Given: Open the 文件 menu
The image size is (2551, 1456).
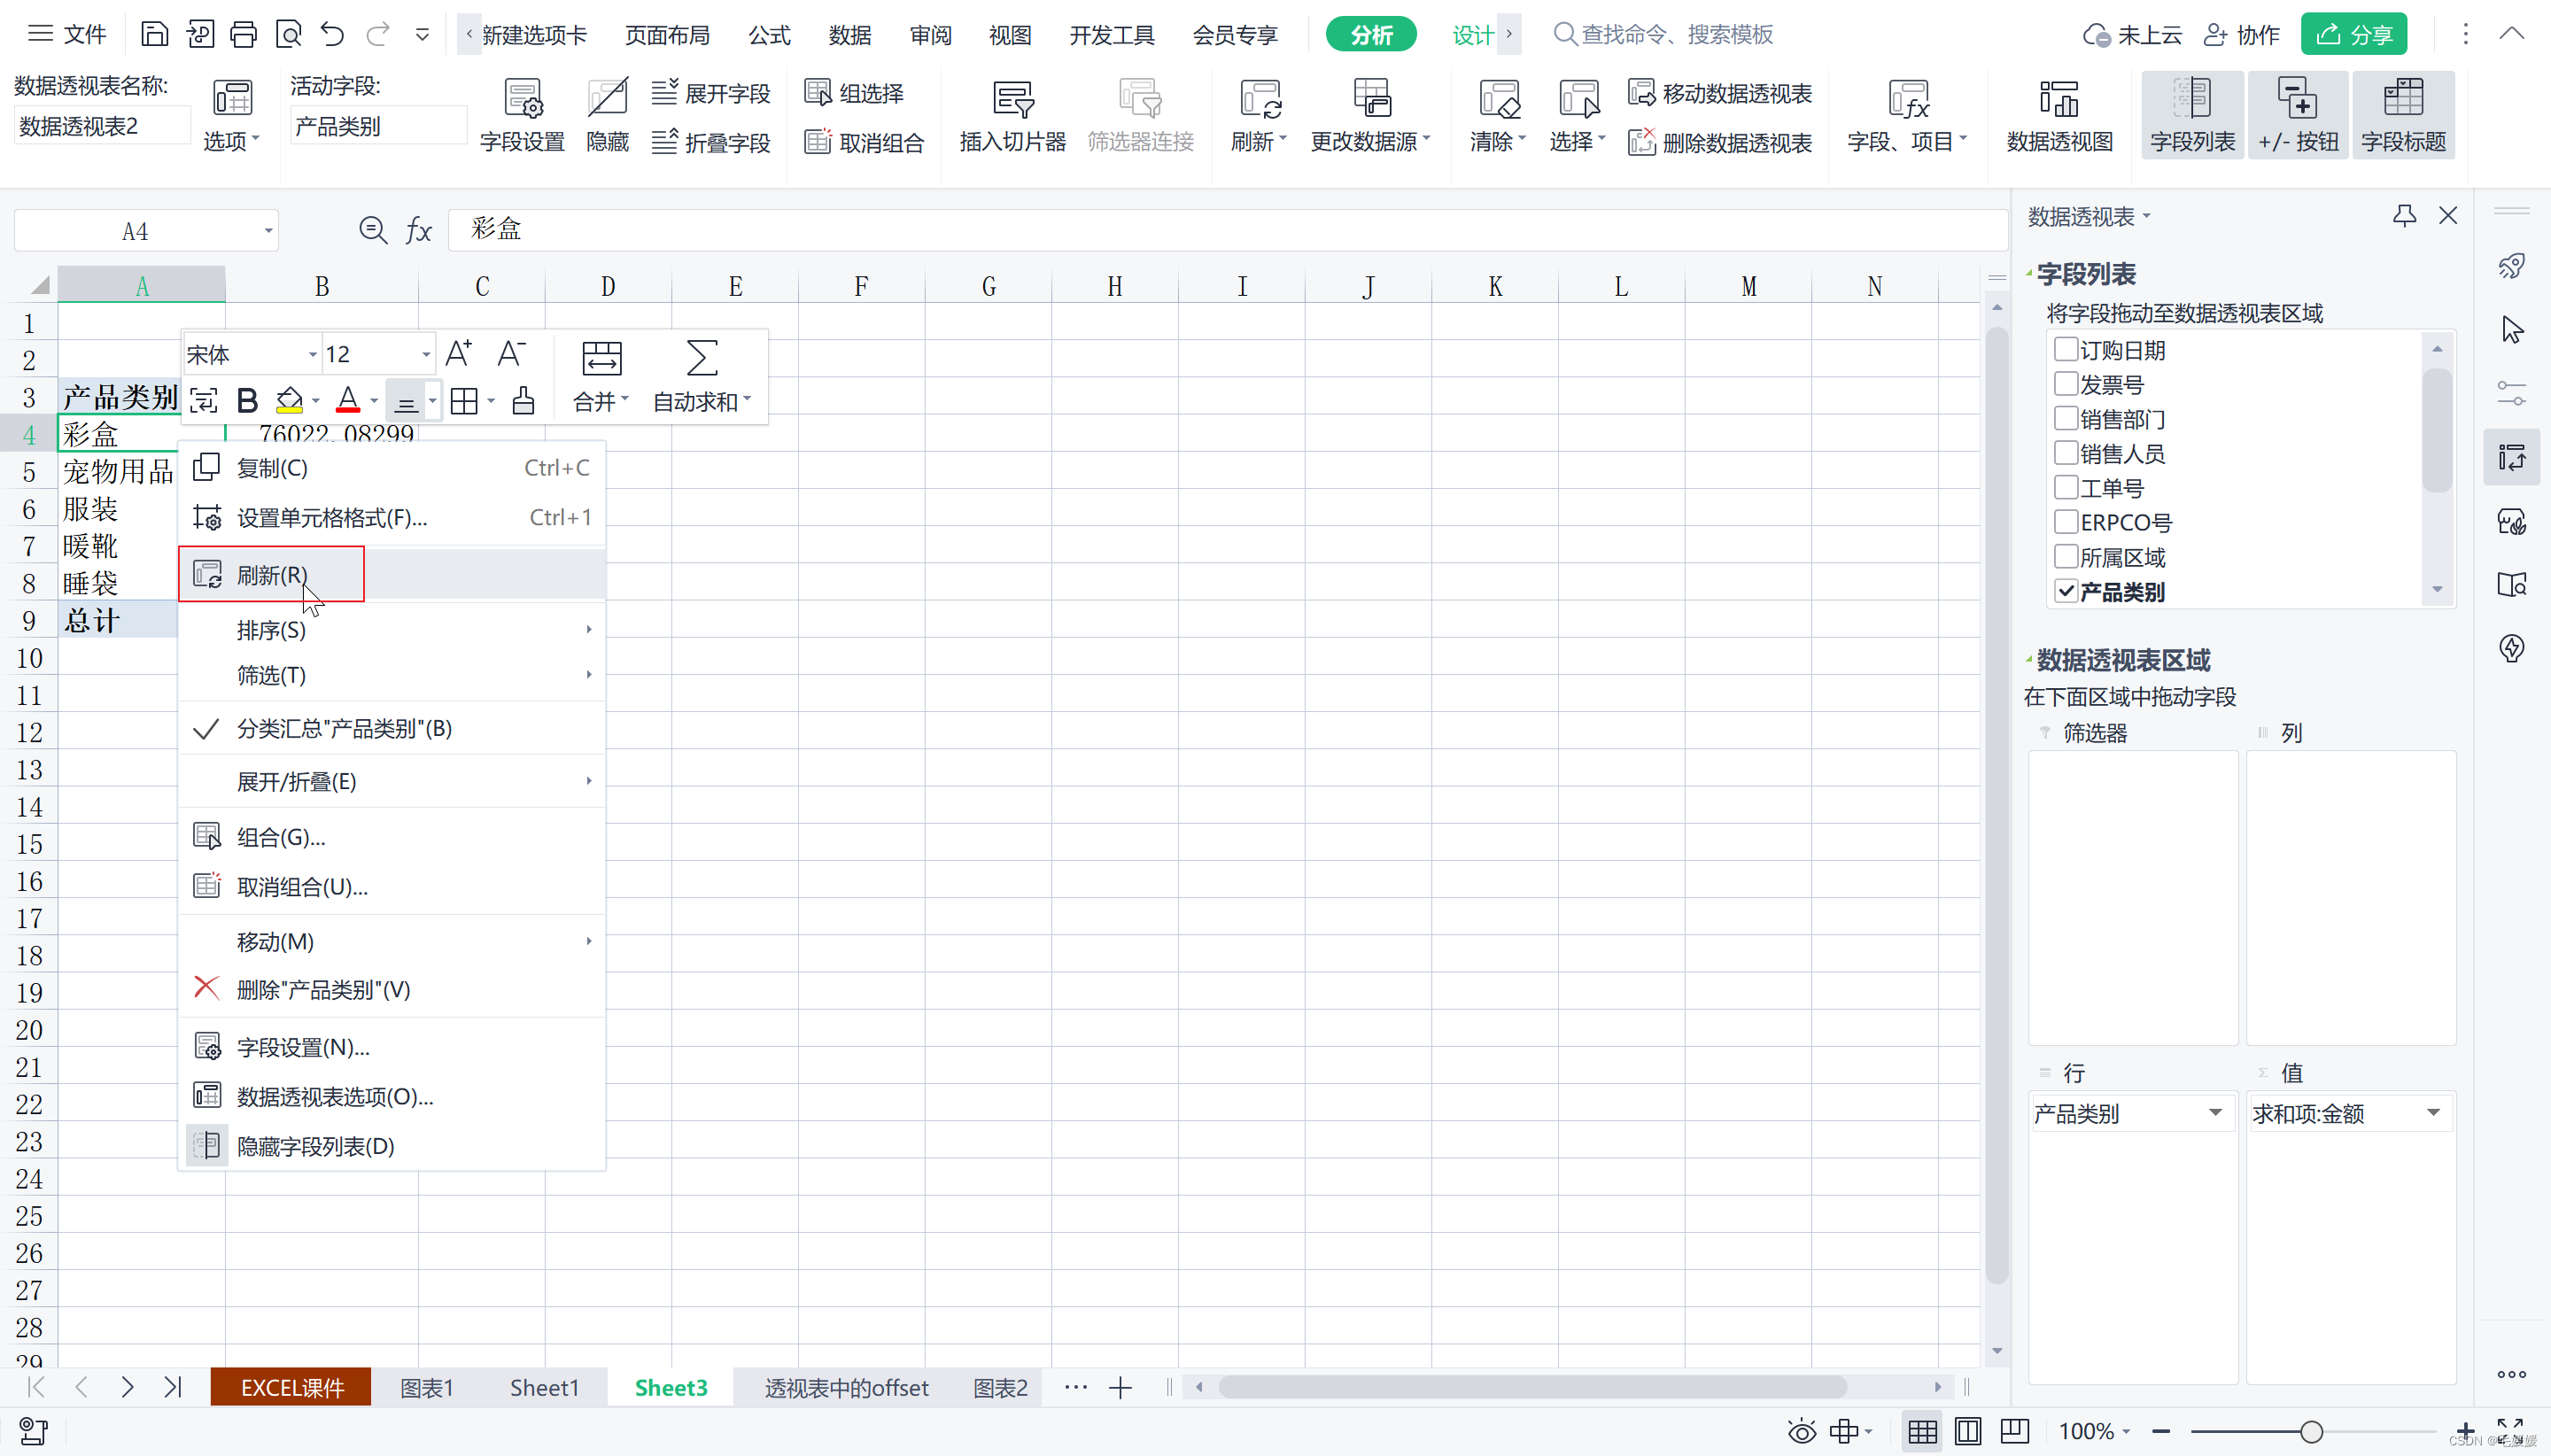Looking at the screenshot, I should [x=67, y=34].
